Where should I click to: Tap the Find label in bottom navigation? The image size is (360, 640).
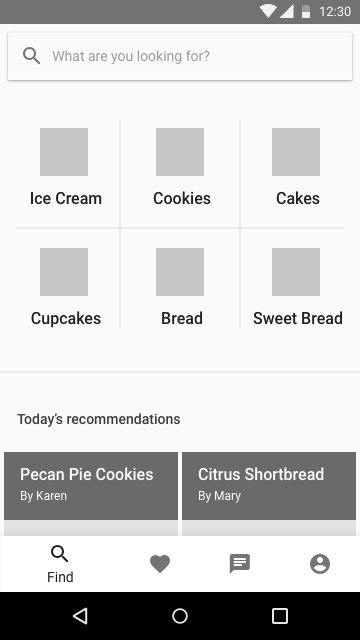pyautogui.click(x=60, y=577)
